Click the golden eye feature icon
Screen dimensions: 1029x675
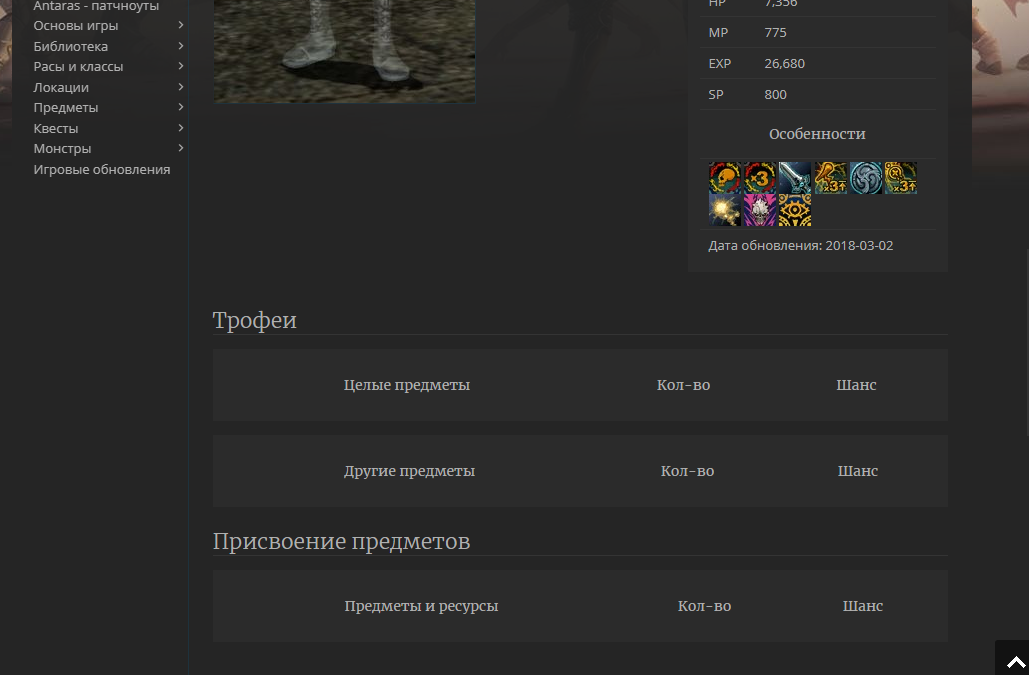795,210
